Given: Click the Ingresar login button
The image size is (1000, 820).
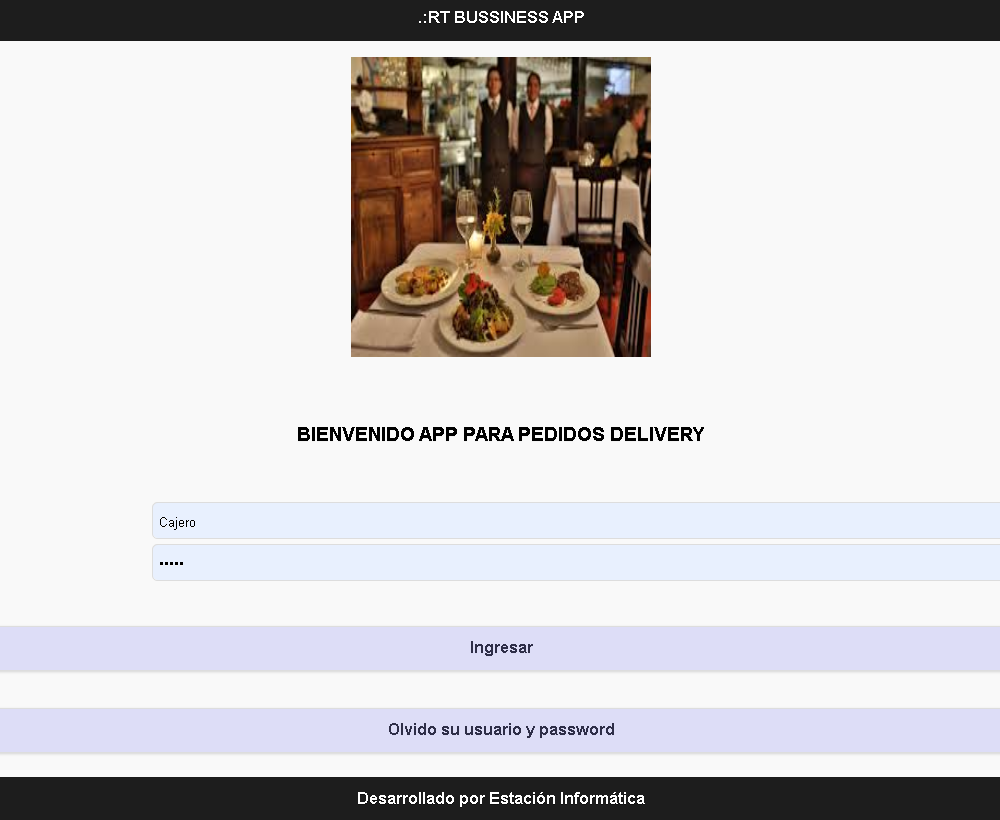Looking at the screenshot, I should pyautogui.click(x=500, y=648).
